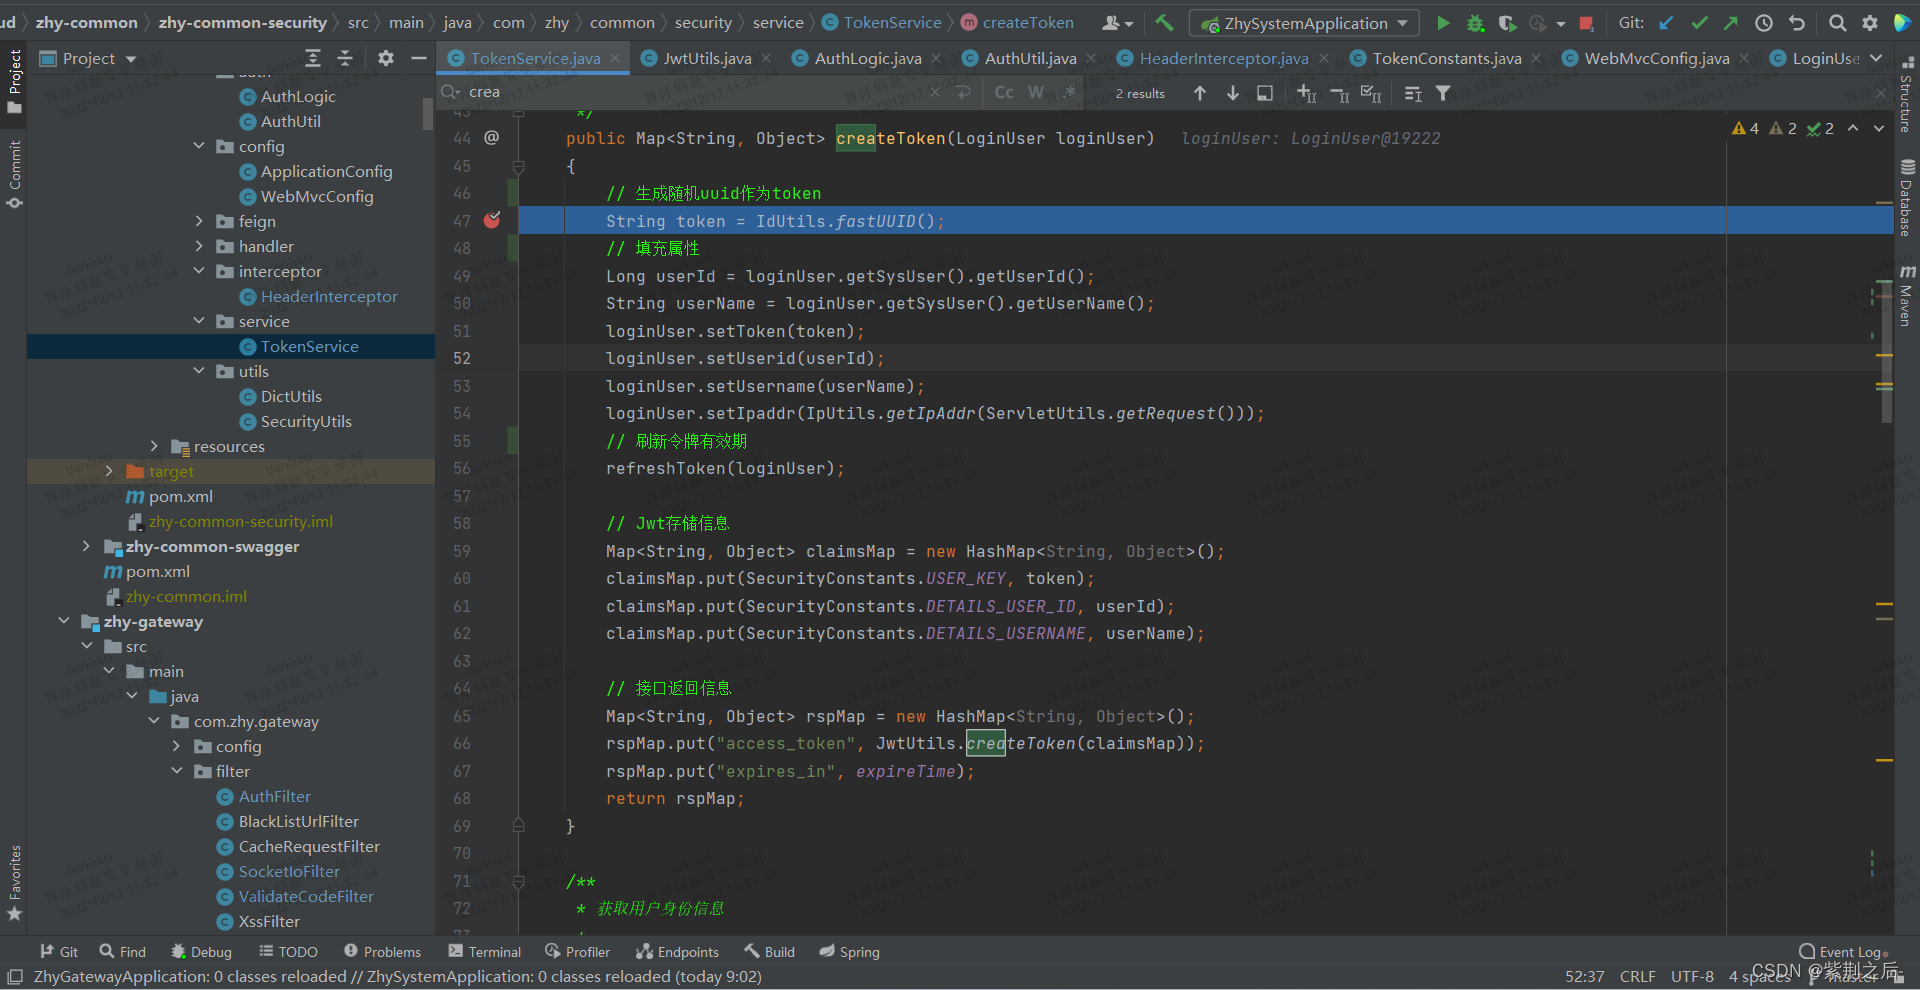Screen dimensions: 1920x990
Task: Remove breakpoint on line 47
Action: (492, 220)
